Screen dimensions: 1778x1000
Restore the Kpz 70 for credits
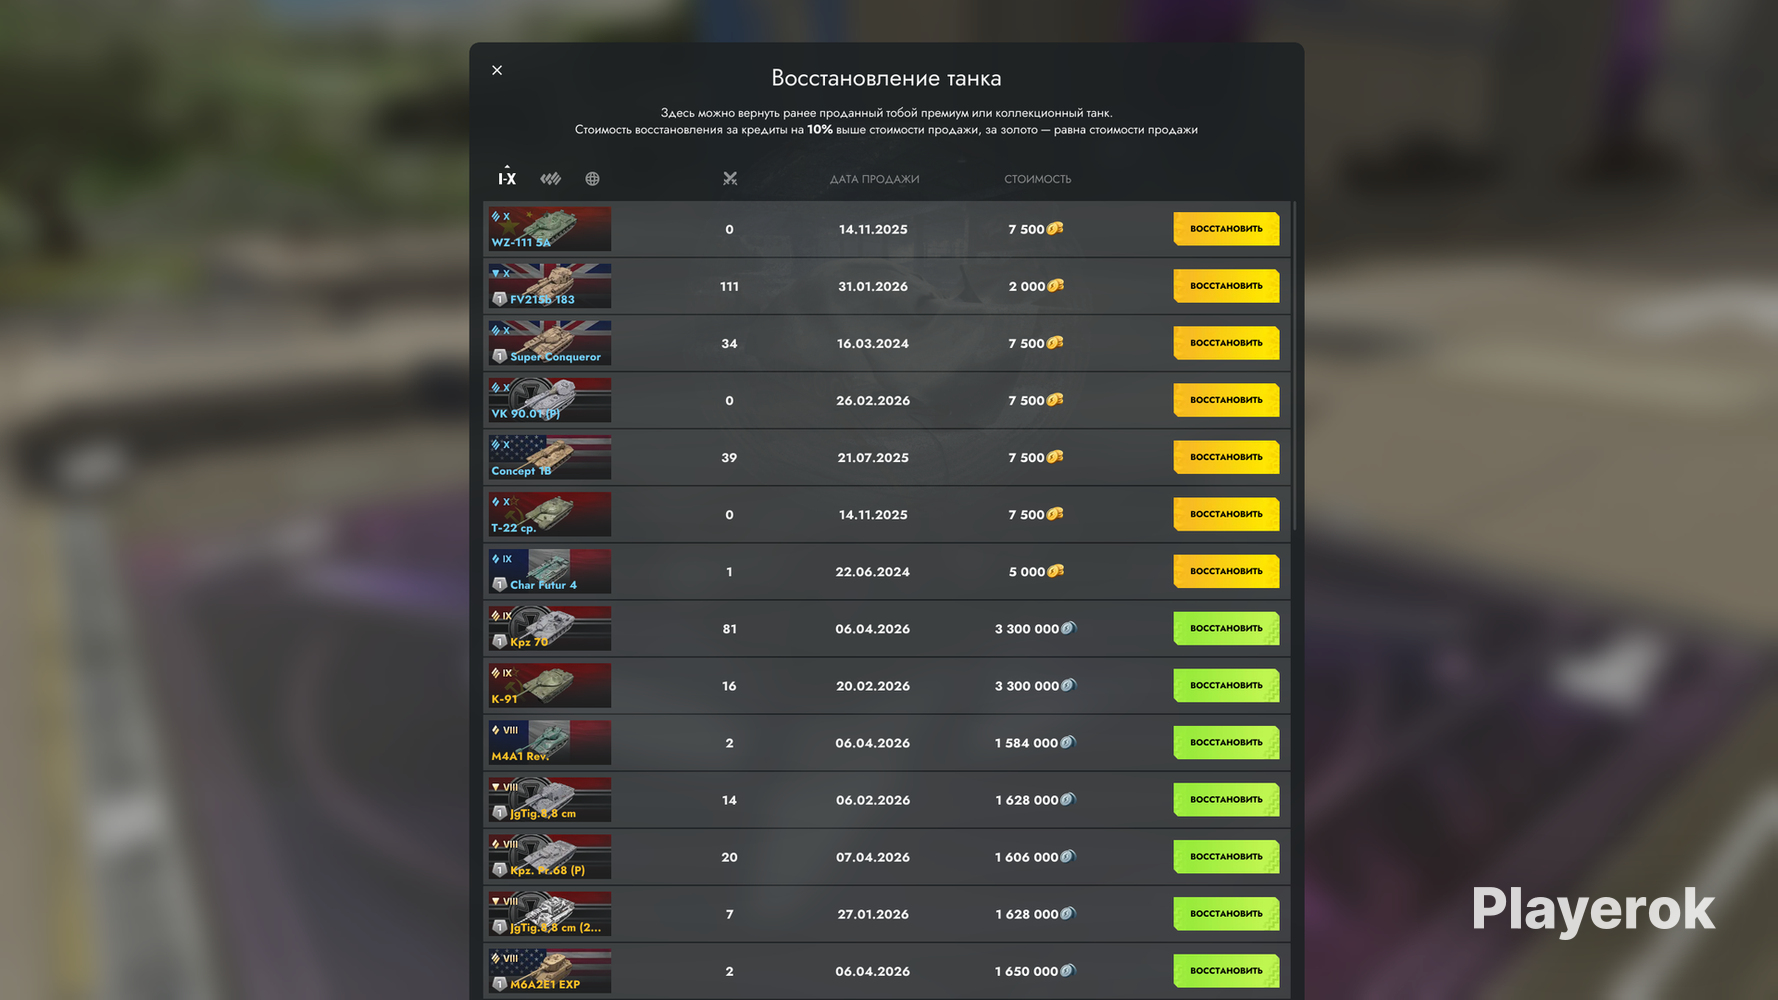(1226, 628)
